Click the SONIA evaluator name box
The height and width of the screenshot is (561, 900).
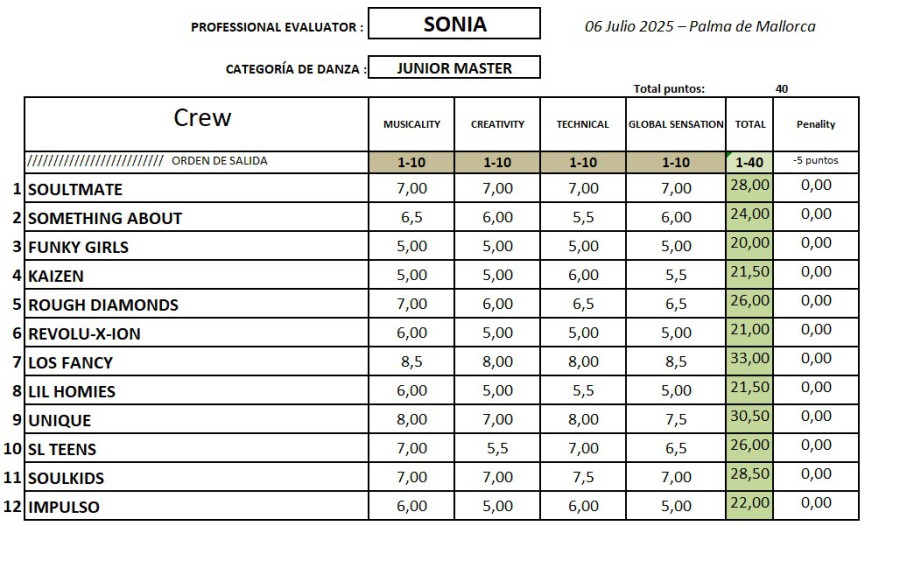454,24
